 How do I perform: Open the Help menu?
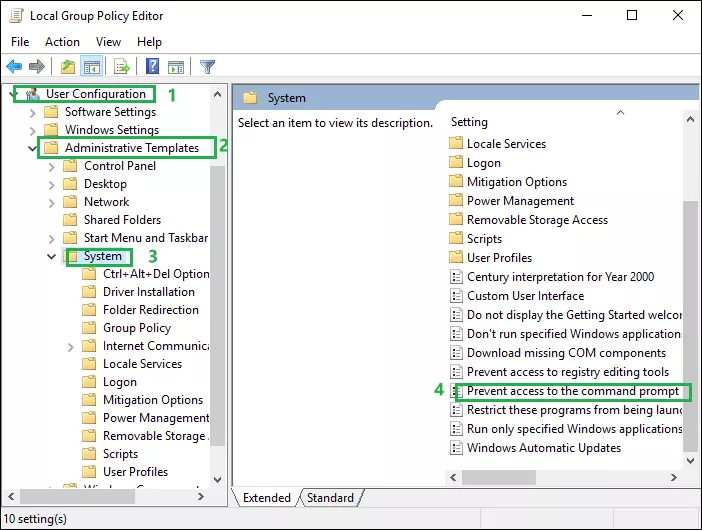tap(149, 42)
